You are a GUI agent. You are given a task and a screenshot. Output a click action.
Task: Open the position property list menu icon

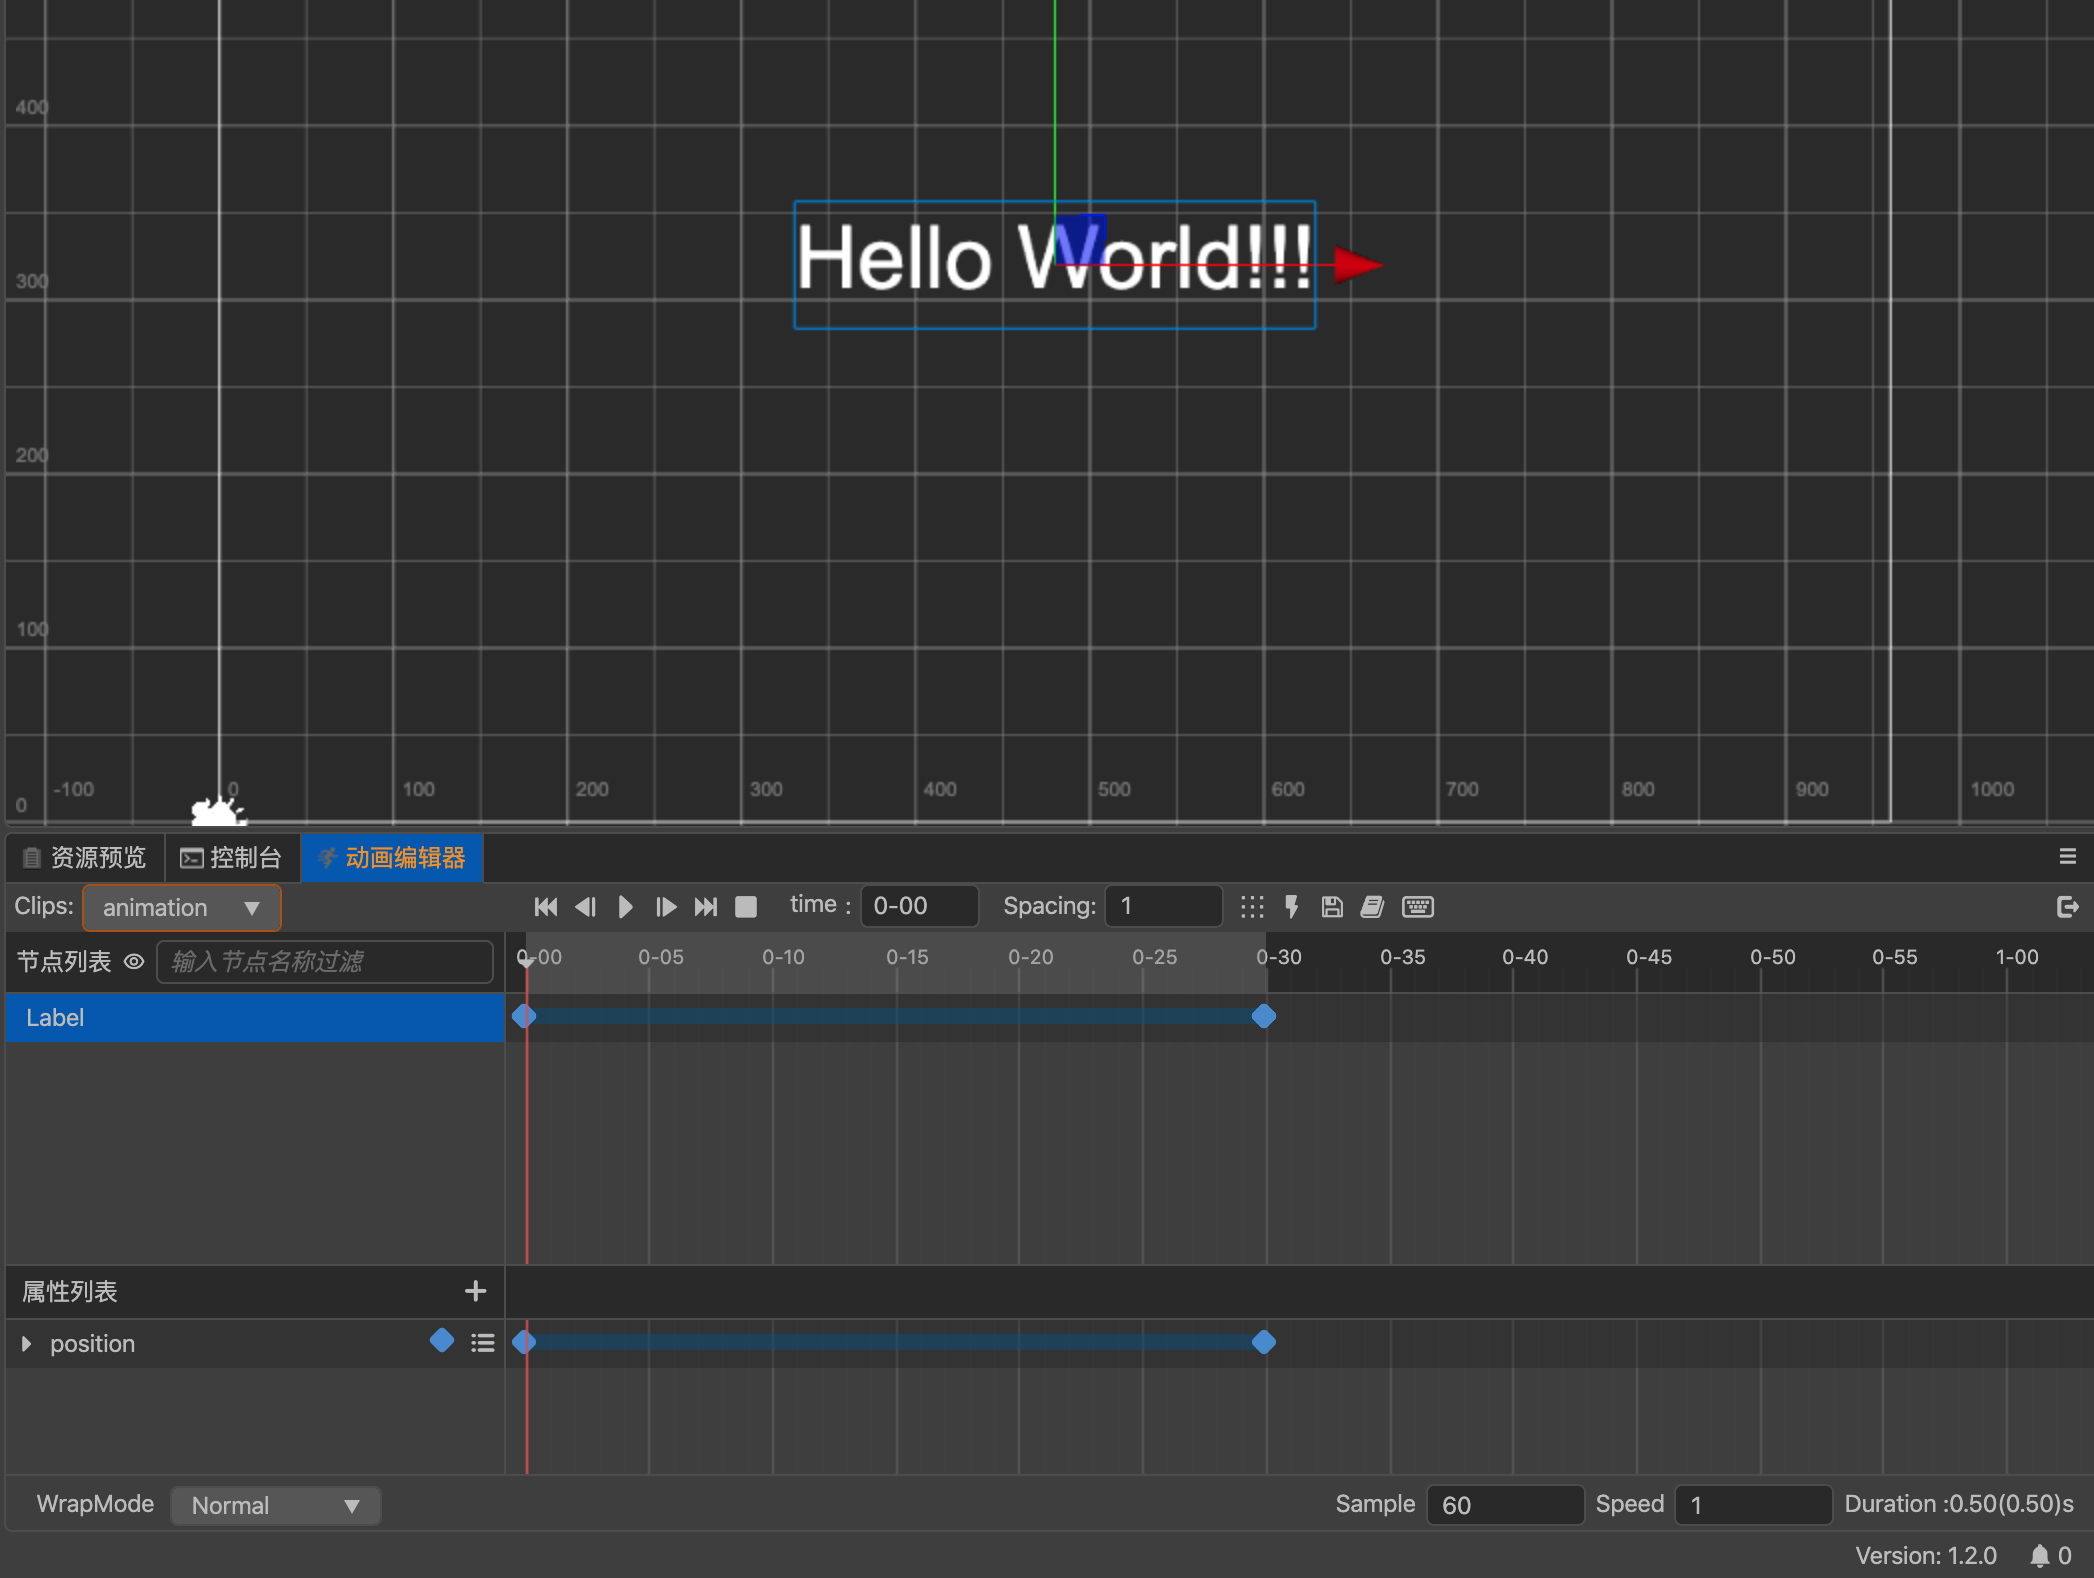(x=483, y=1343)
